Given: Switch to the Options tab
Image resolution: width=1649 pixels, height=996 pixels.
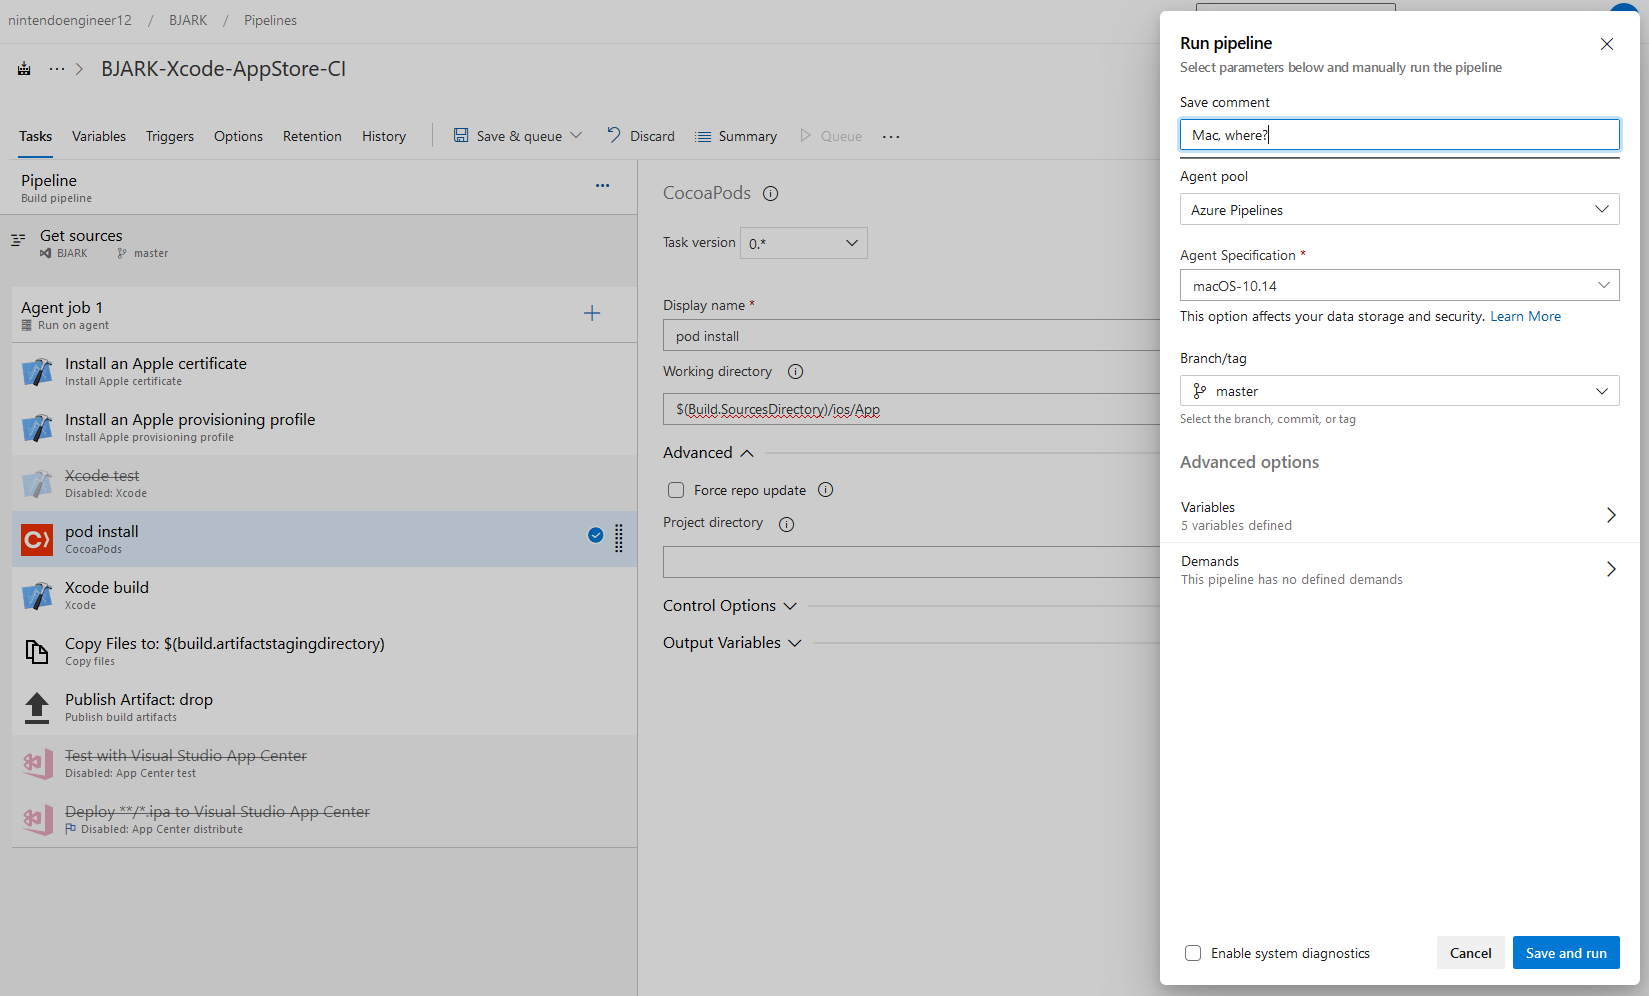Looking at the screenshot, I should tap(238, 136).
